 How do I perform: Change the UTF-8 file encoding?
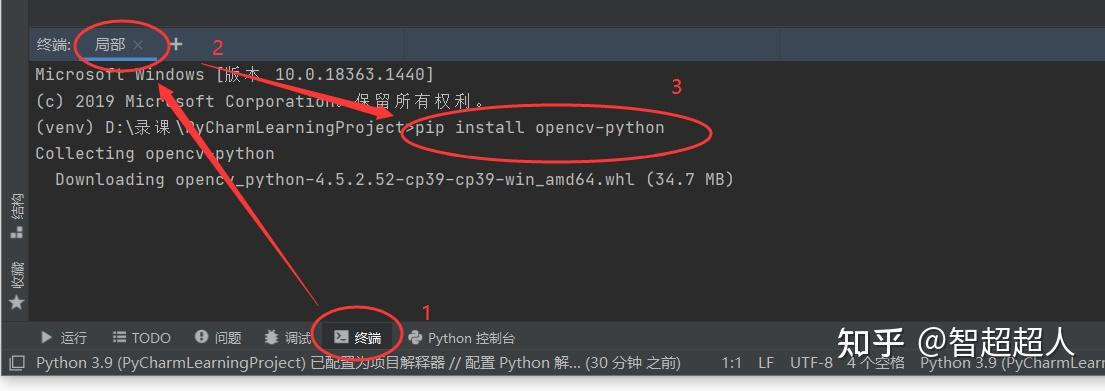coord(811,363)
